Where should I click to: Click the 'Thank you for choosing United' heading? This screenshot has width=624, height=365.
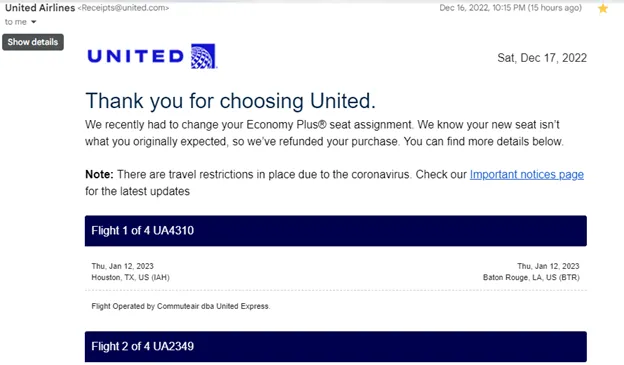pyautogui.click(x=230, y=101)
